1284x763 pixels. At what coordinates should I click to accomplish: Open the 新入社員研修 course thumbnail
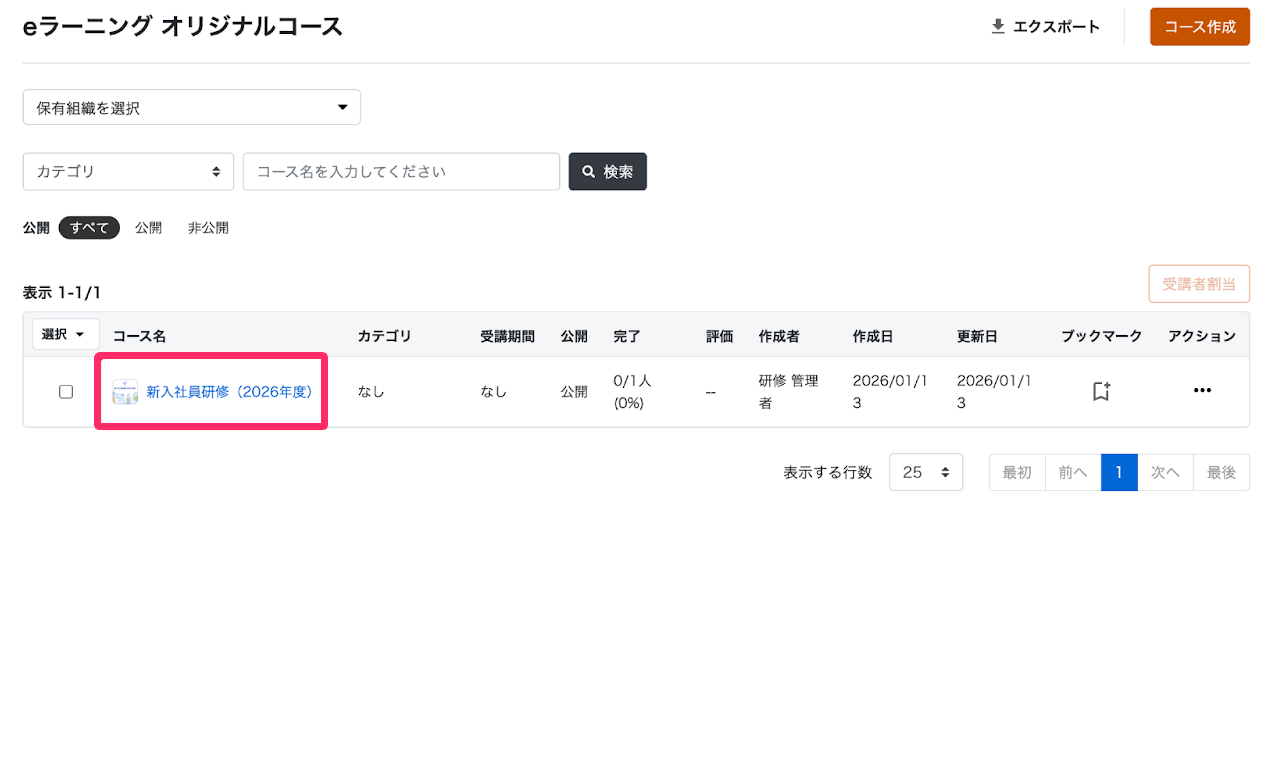pyautogui.click(x=125, y=392)
